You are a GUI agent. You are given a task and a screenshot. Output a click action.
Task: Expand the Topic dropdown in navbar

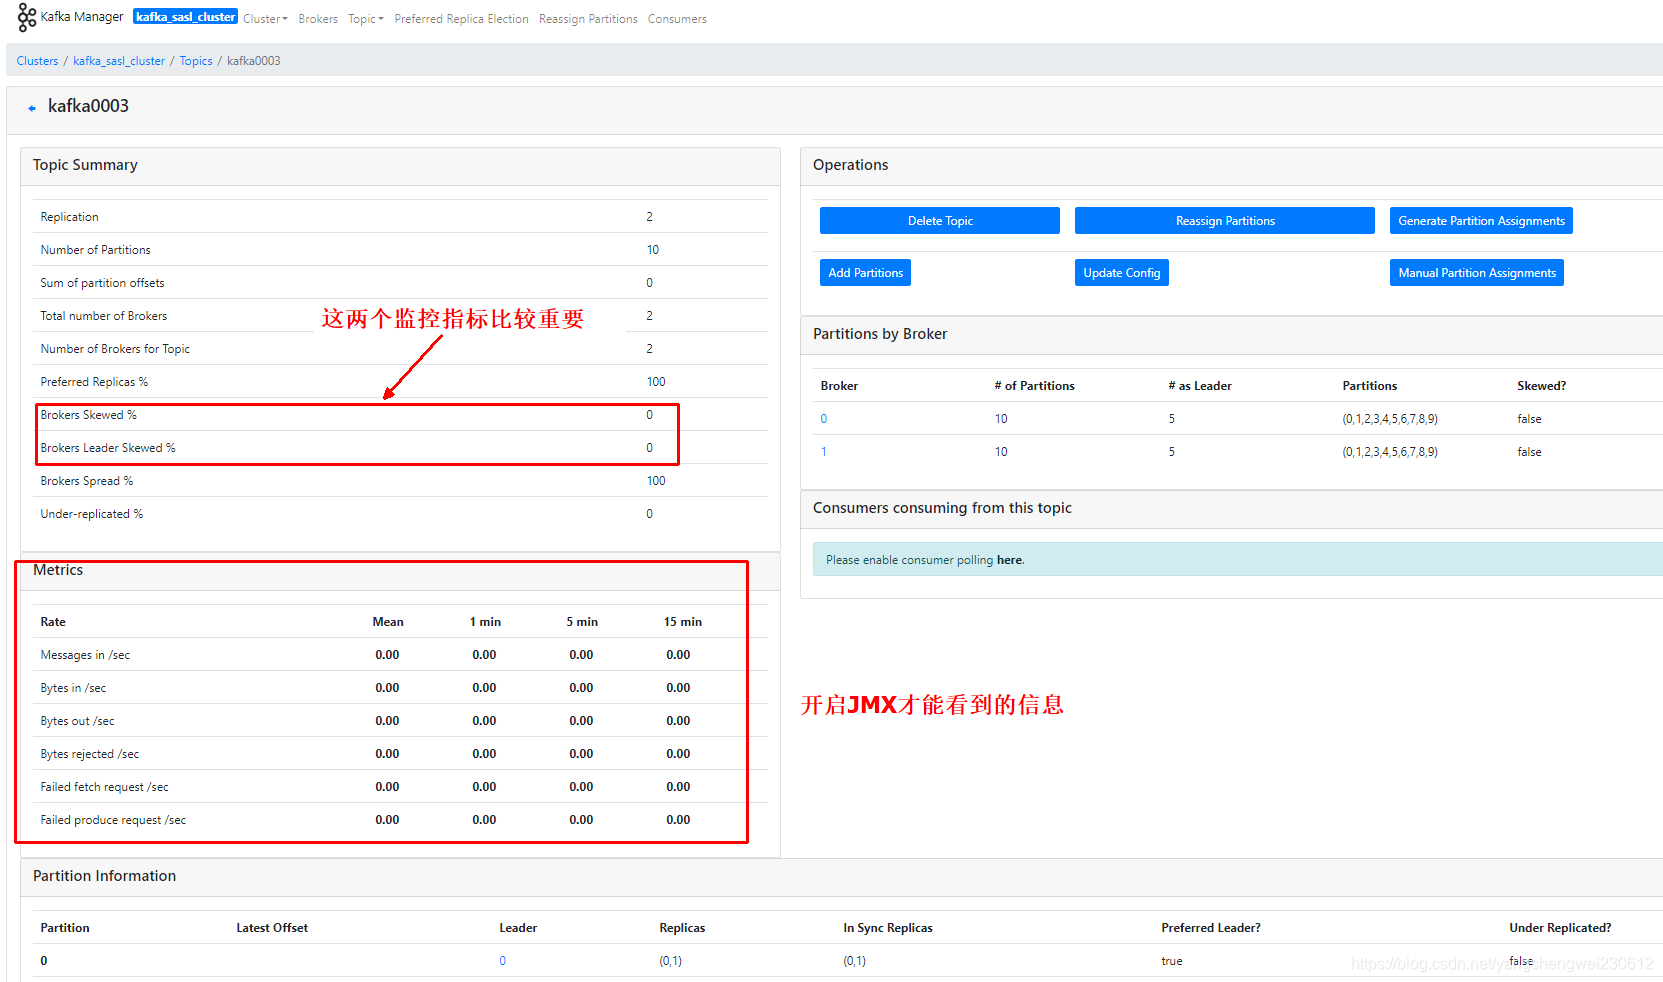(x=365, y=19)
